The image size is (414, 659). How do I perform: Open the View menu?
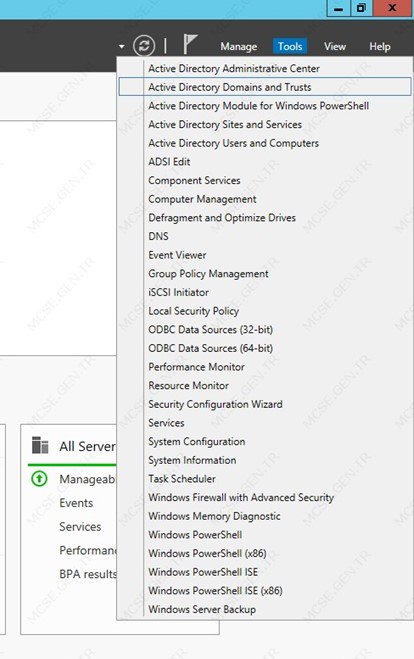[x=335, y=46]
